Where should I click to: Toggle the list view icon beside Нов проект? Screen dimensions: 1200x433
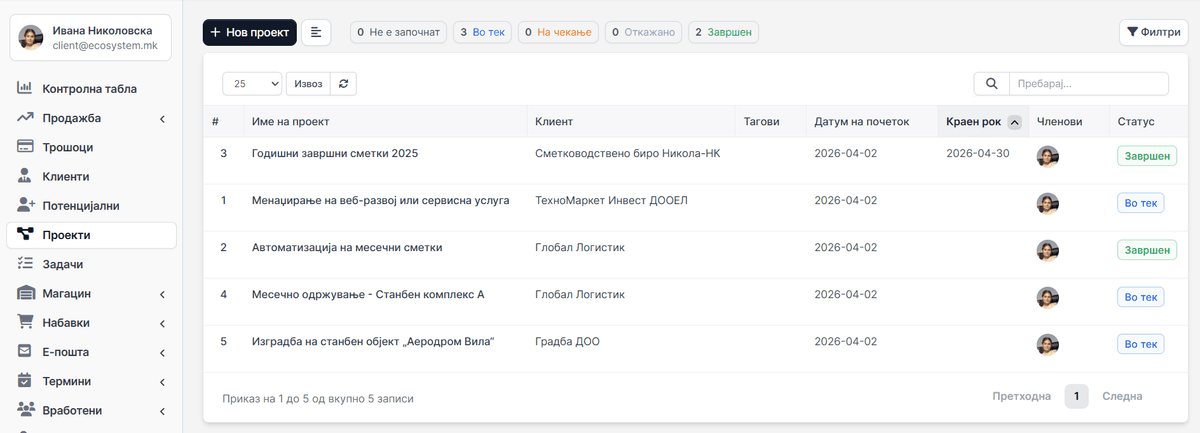316,33
